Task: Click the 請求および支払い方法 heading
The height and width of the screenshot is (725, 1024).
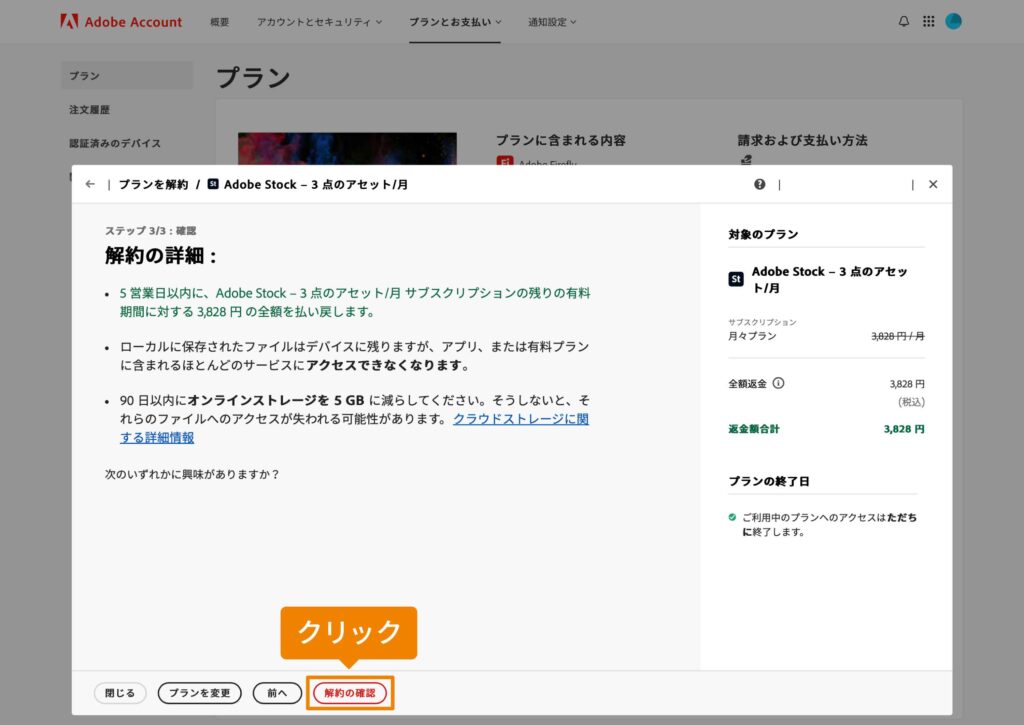Action: click(803, 140)
